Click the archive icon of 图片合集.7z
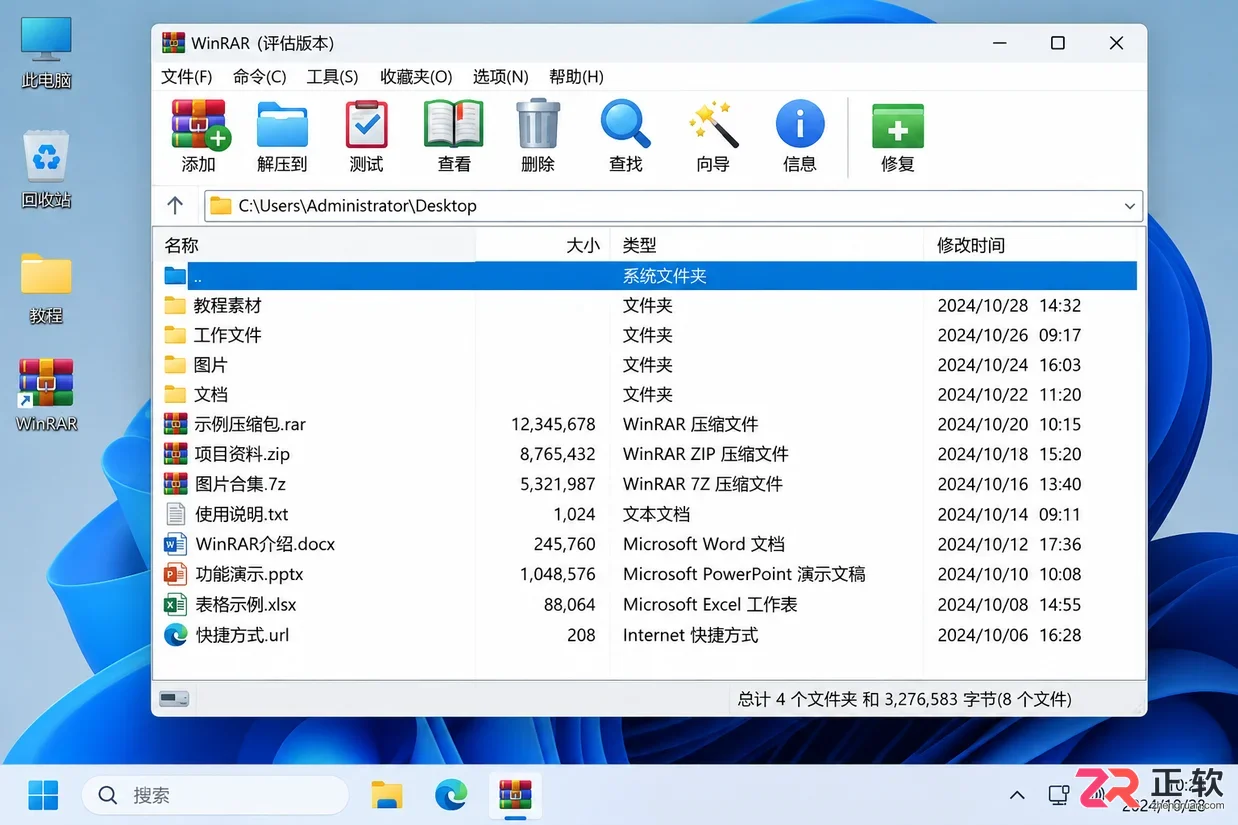Viewport: 1238px width, 825px height. [176, 484]
